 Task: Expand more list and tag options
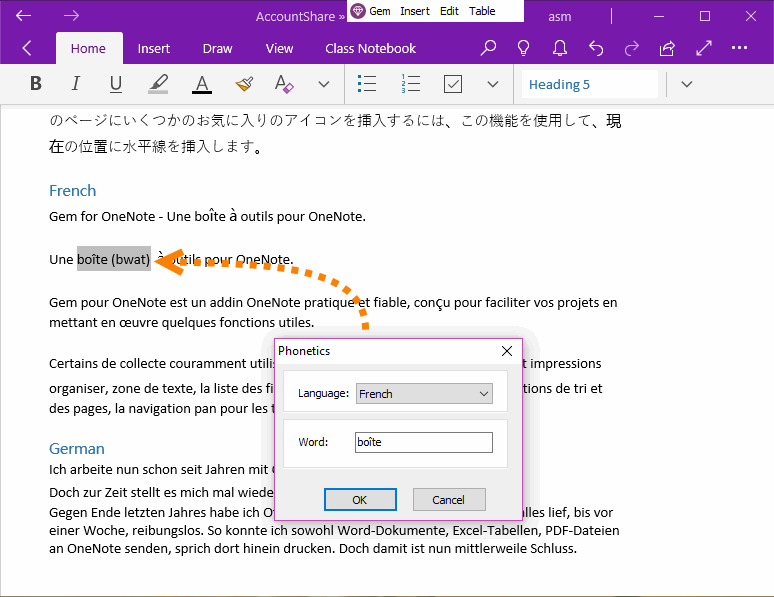(x=493, y=84)
